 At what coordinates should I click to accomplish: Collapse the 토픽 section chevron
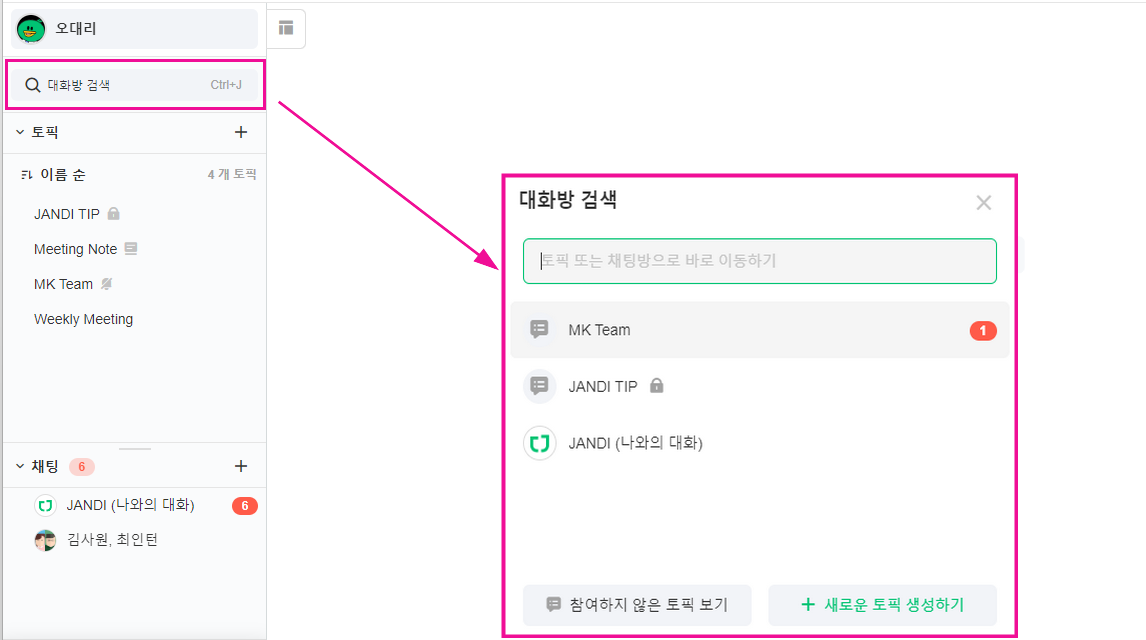[x=19, y=132]
